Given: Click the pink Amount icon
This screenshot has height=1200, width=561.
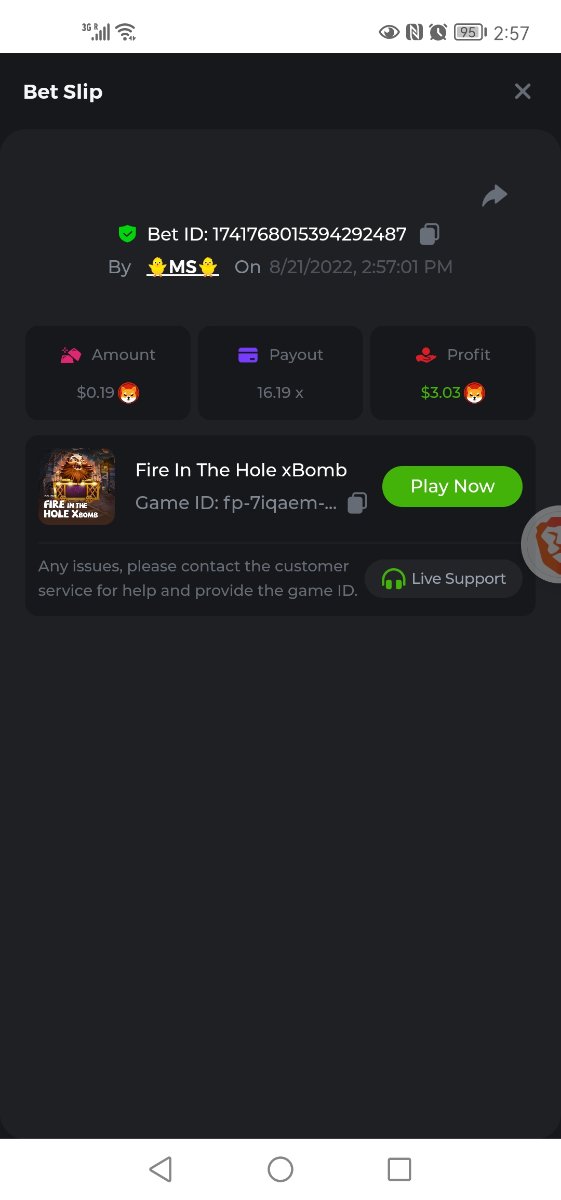Looking at the screenshot, I should coord(70,355).
